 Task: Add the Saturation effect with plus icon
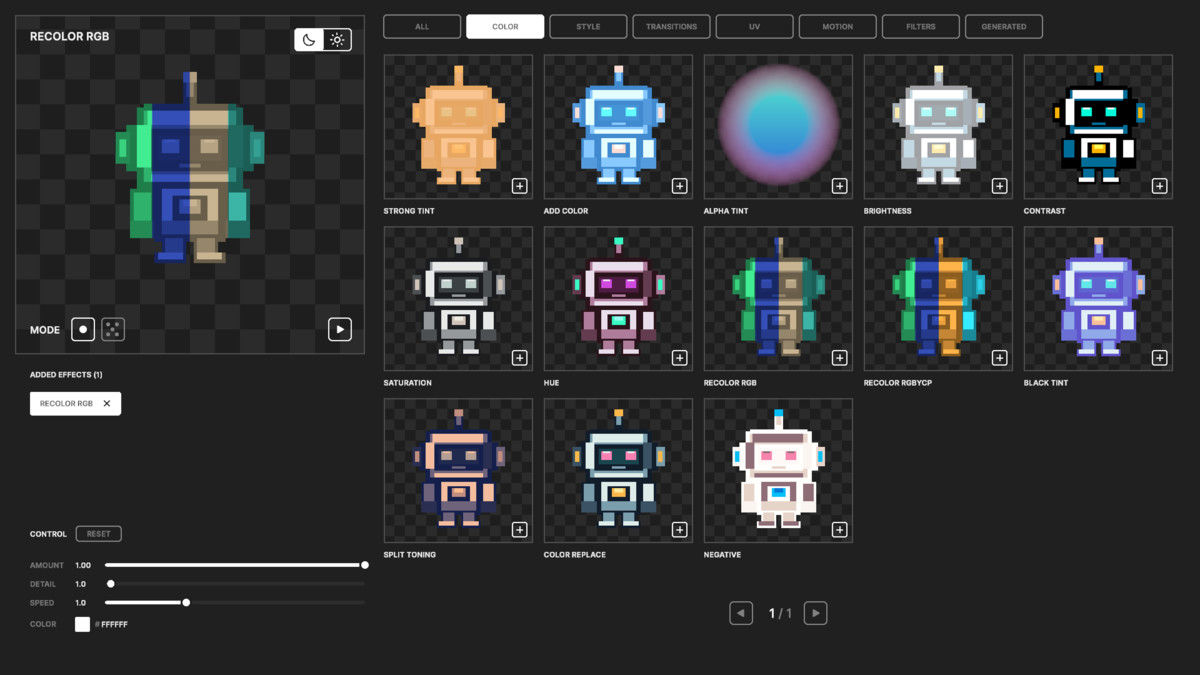click(519, 358)
